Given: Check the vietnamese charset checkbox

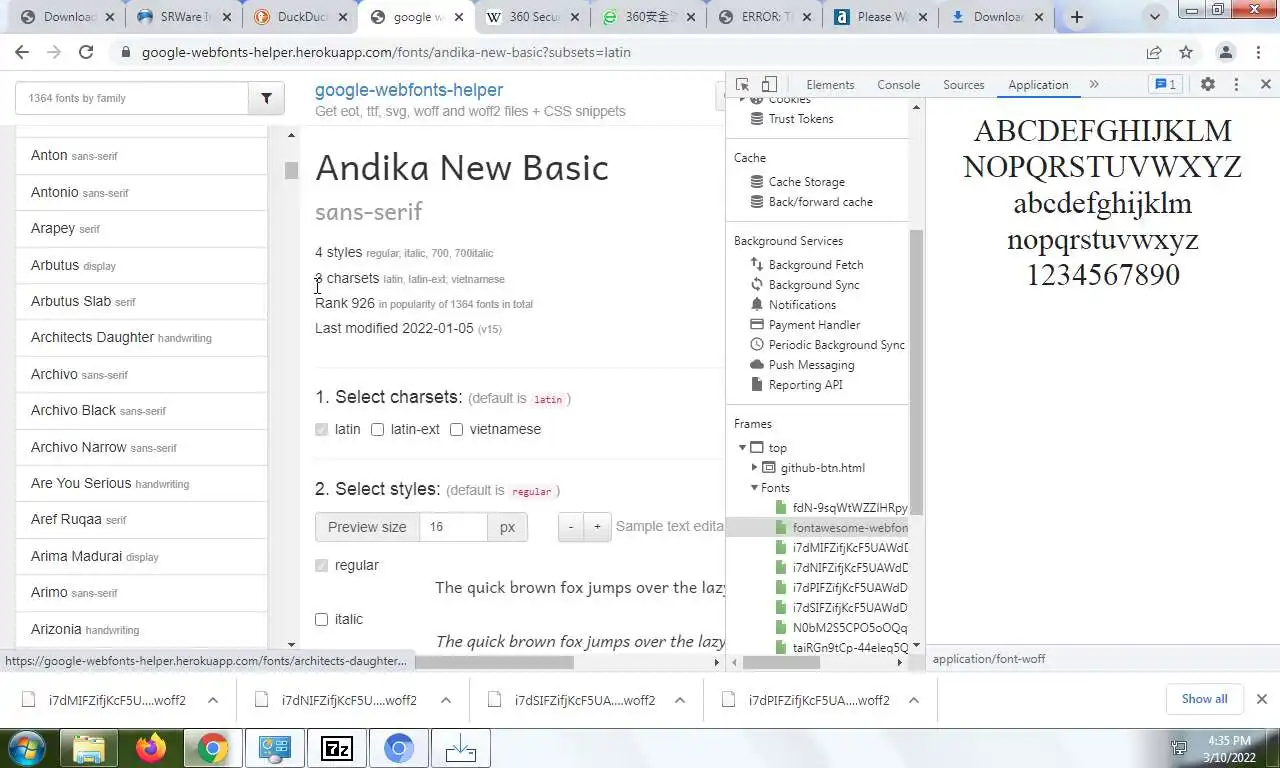Looking at the screenshot, I should (x=456, y=429).
